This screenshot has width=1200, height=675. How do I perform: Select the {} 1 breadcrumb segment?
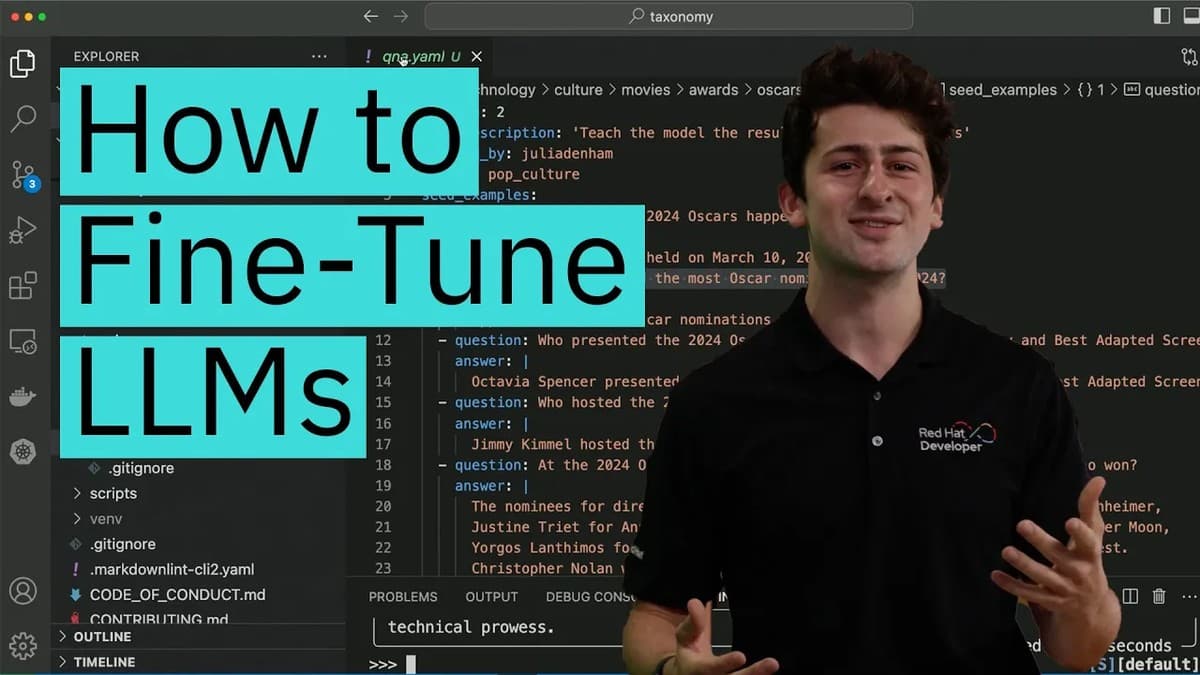coord(1091,90)
